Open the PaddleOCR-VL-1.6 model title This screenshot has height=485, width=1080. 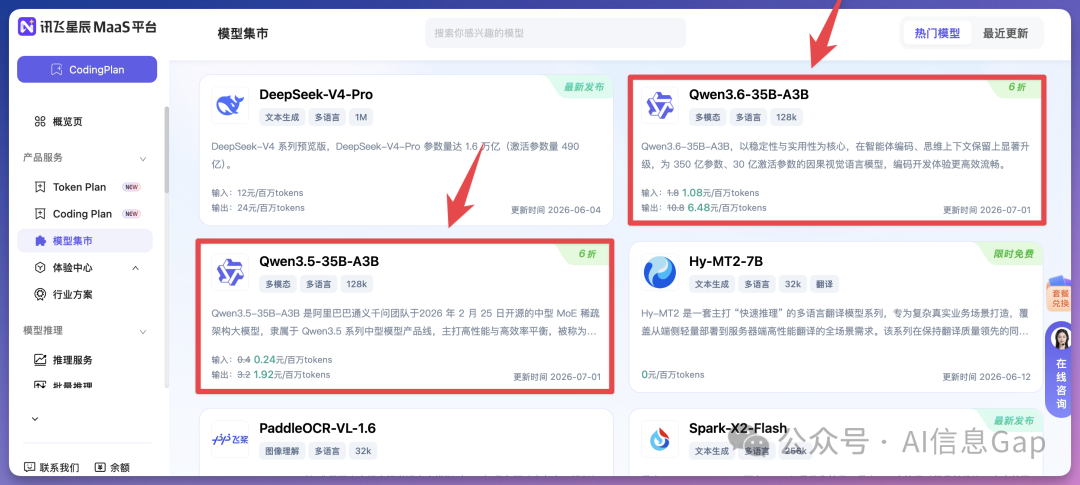318,429
